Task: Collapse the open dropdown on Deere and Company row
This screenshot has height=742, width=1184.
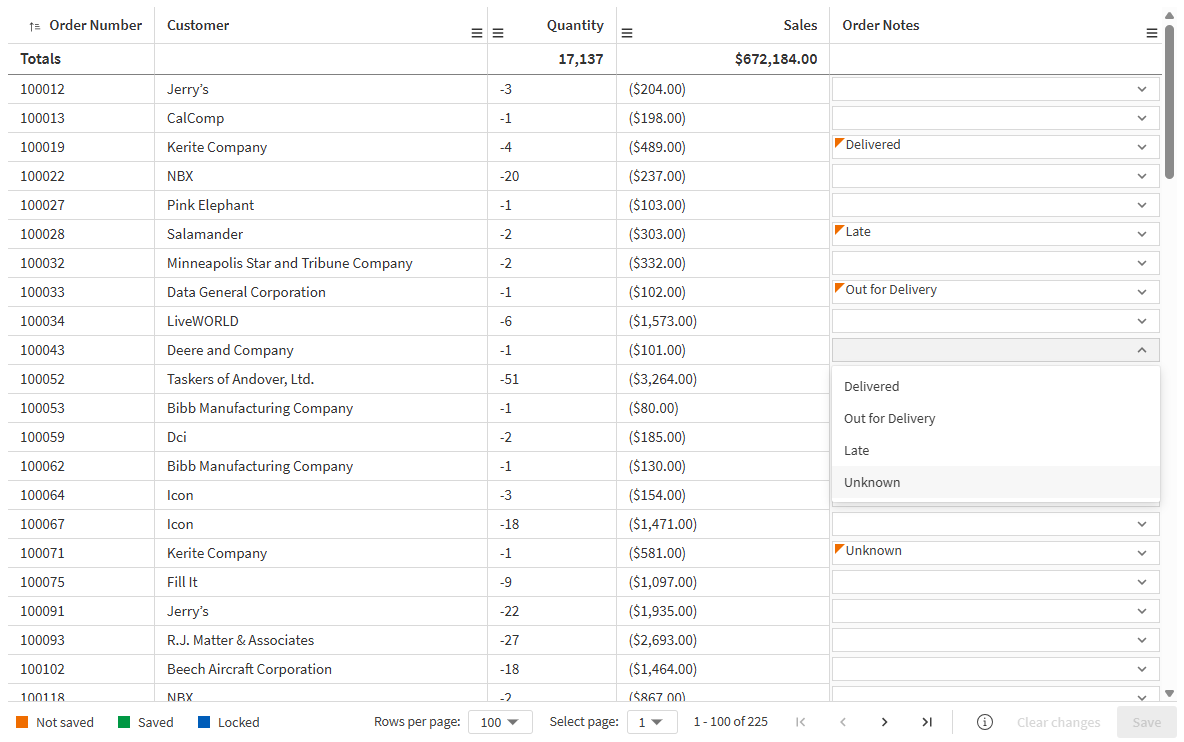Action: tap(1142, 349)
